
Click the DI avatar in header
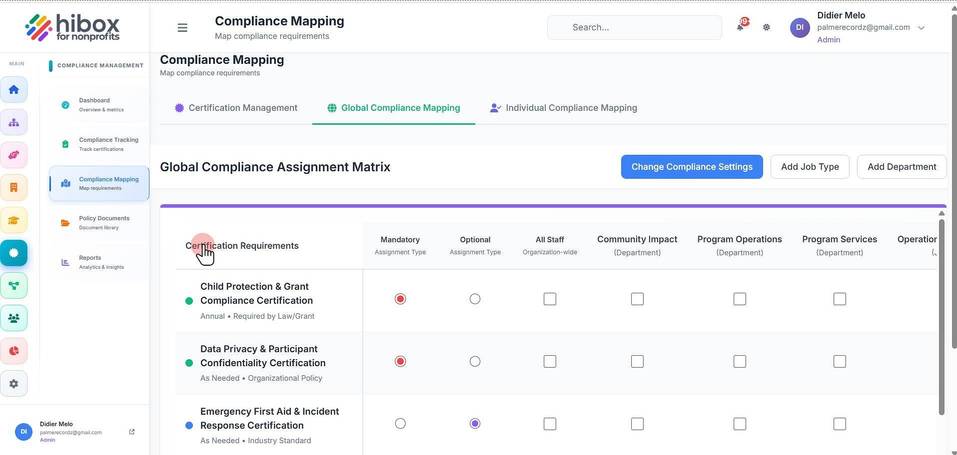coord(800,27)
